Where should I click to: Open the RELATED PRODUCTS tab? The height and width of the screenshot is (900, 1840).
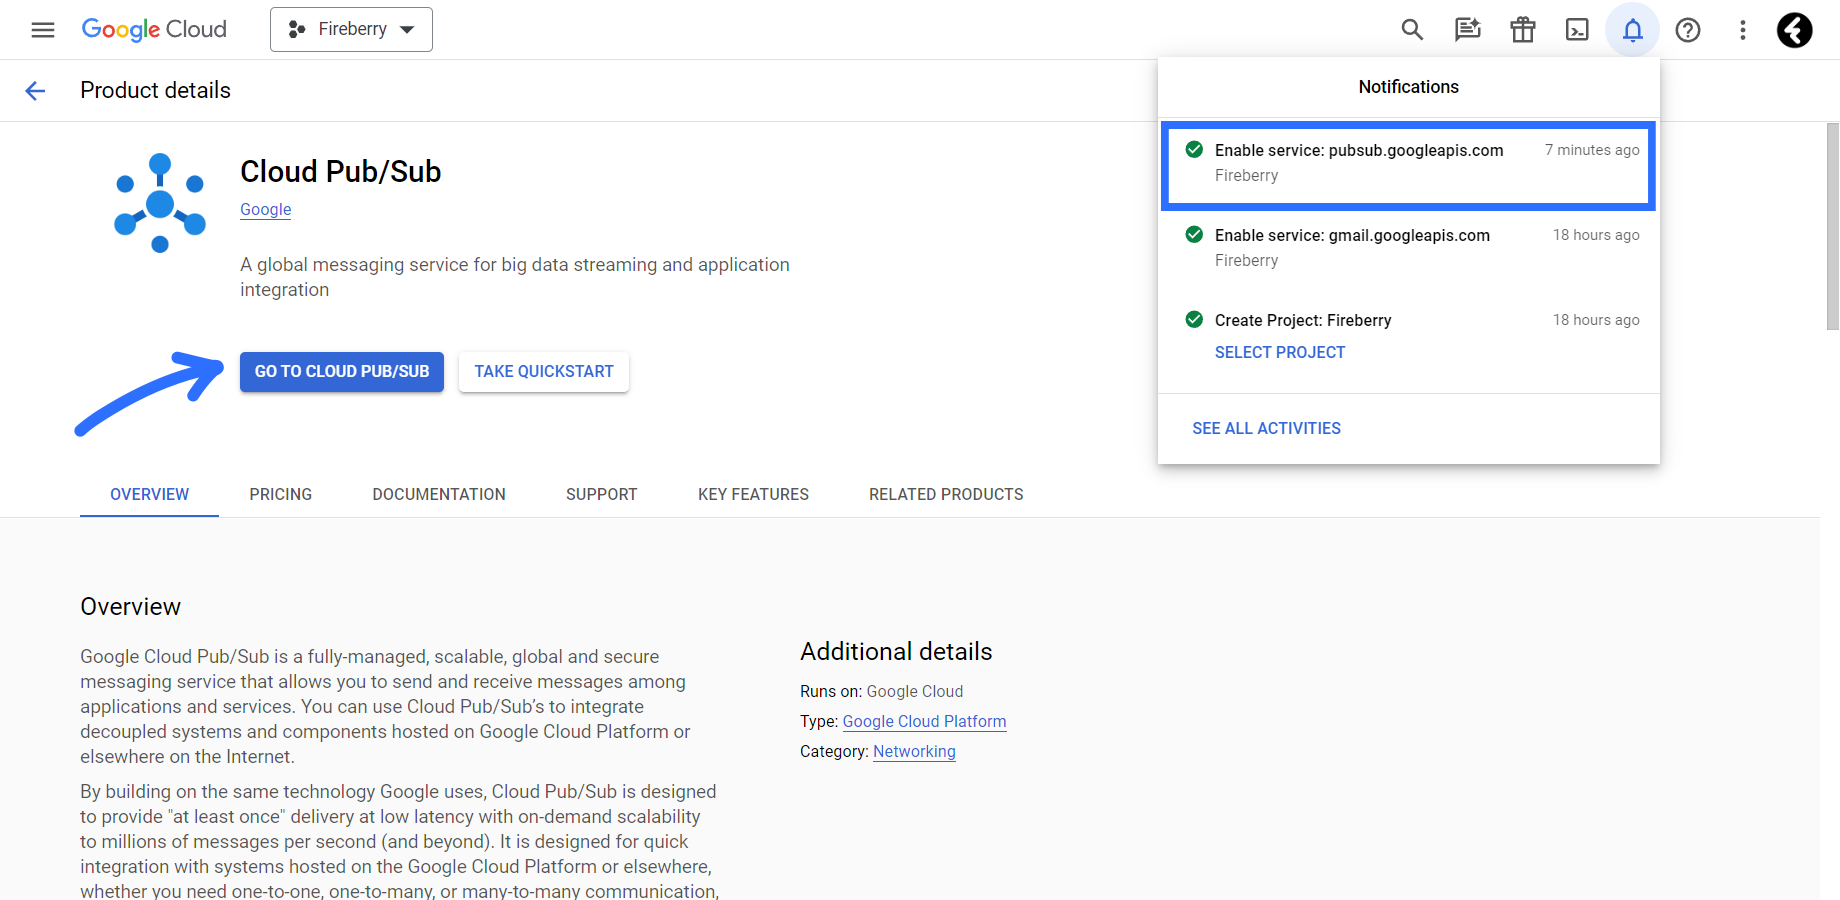[x=946, y=494]
